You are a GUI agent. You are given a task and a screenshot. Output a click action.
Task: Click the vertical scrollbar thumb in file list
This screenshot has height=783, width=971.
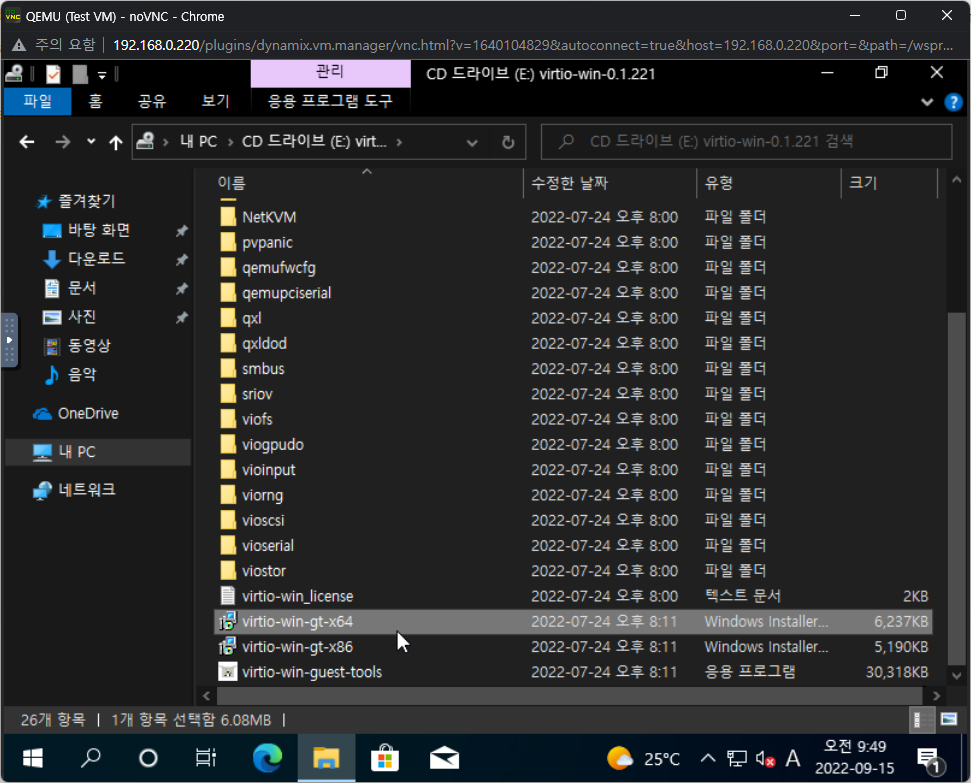(x=956, y=489)
